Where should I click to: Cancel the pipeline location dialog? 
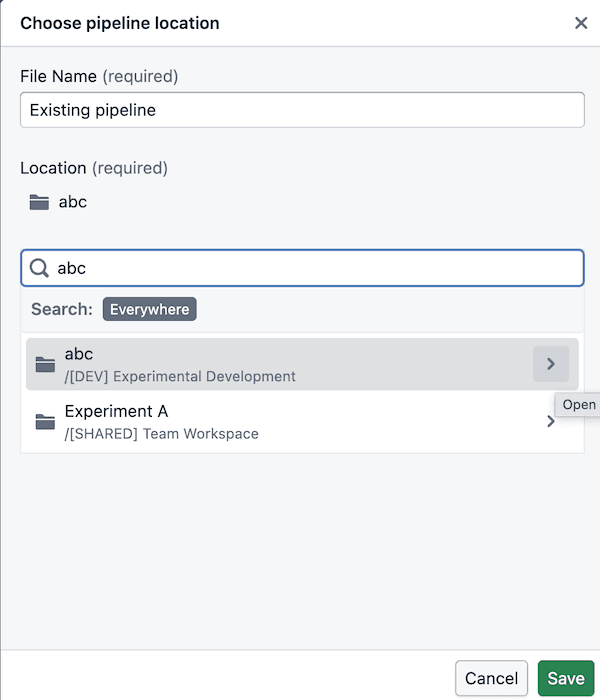pyautogui.click(x=492, y=678)
